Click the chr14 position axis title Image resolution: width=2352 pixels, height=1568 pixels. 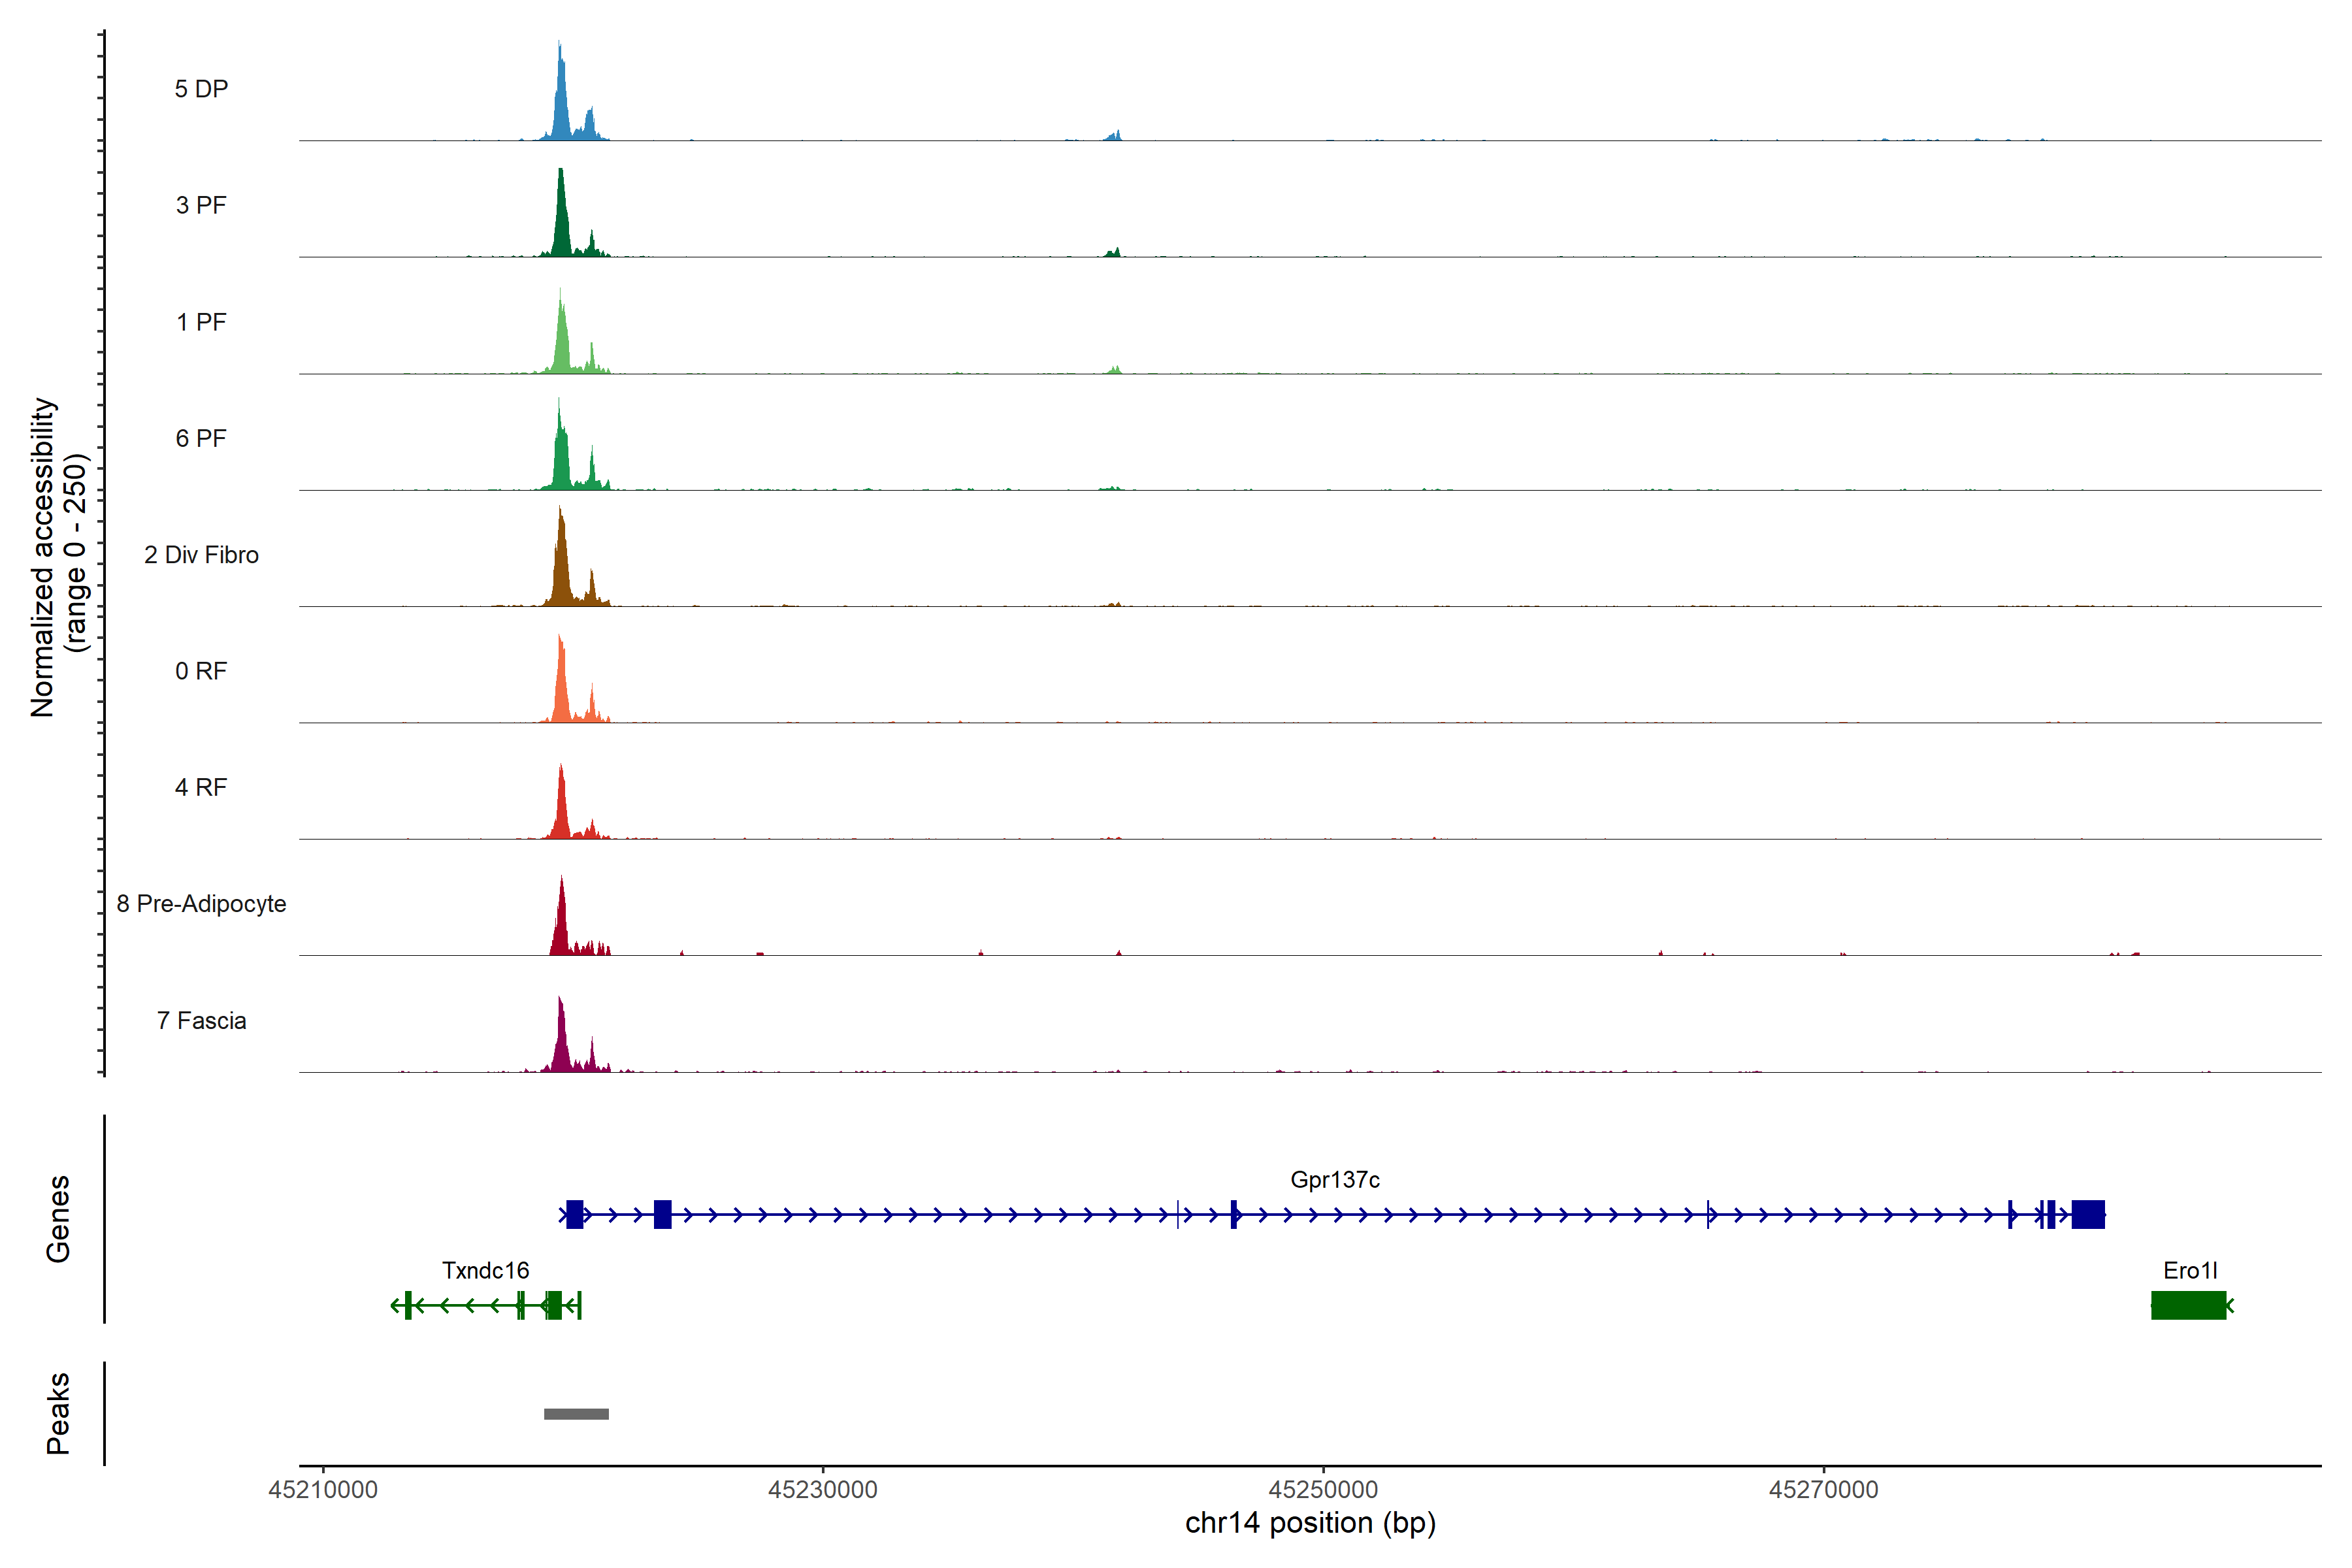click(1310, 1523)
